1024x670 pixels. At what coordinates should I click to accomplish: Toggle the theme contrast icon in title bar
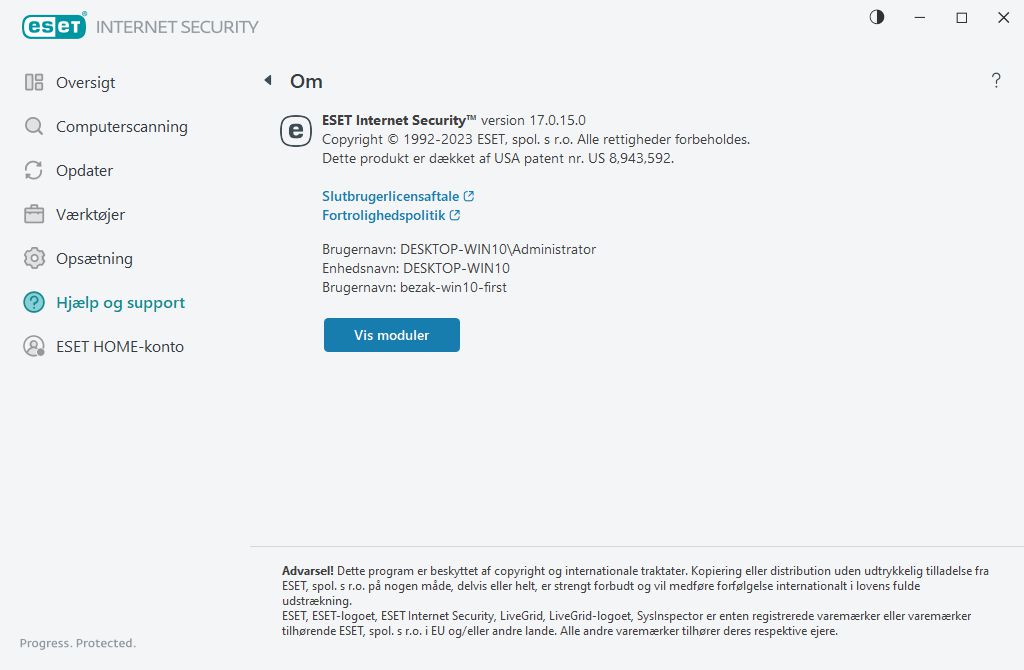[x=876, y=17]
